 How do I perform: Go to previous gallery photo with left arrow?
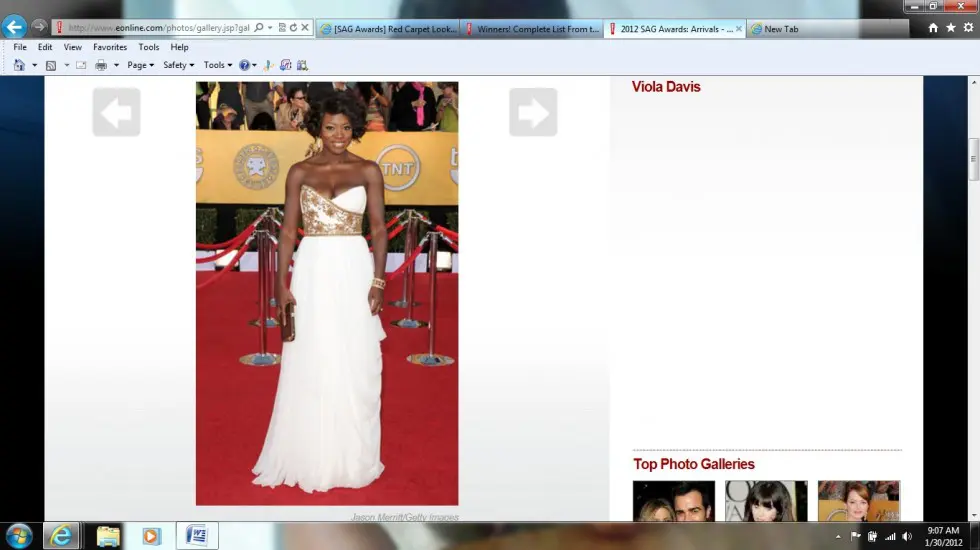tap(116, 112)
